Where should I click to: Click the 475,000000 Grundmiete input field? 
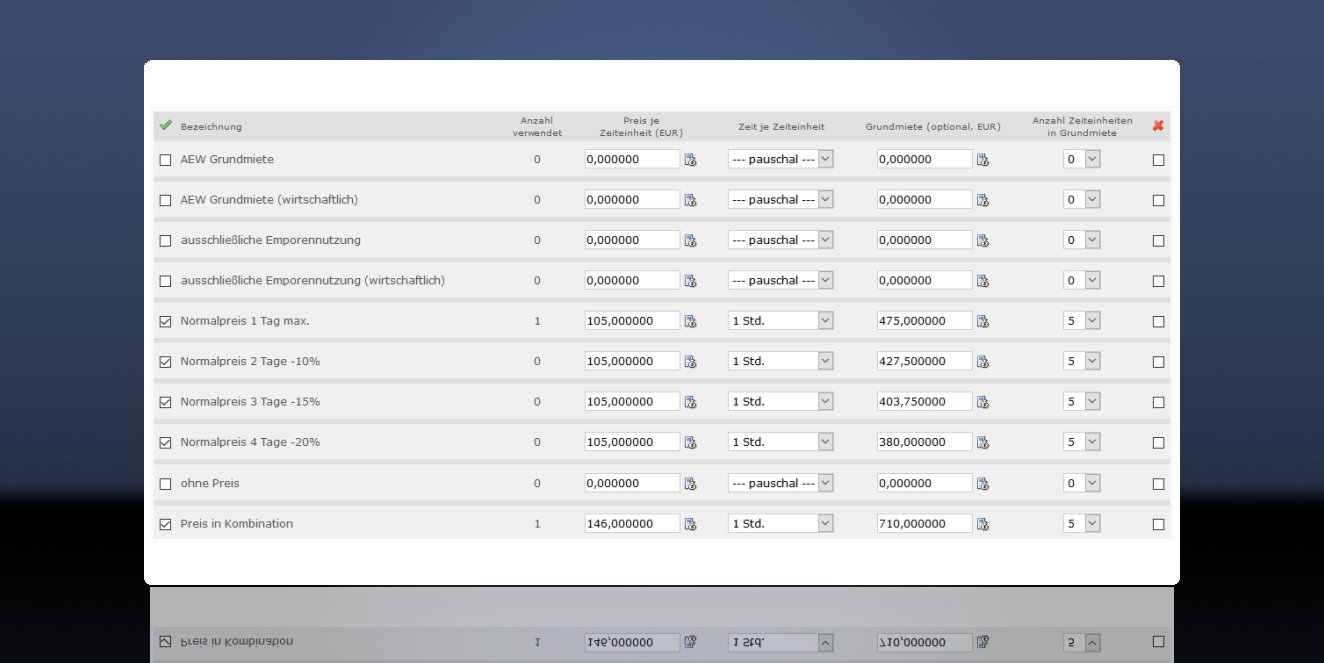tap(925, 321)
